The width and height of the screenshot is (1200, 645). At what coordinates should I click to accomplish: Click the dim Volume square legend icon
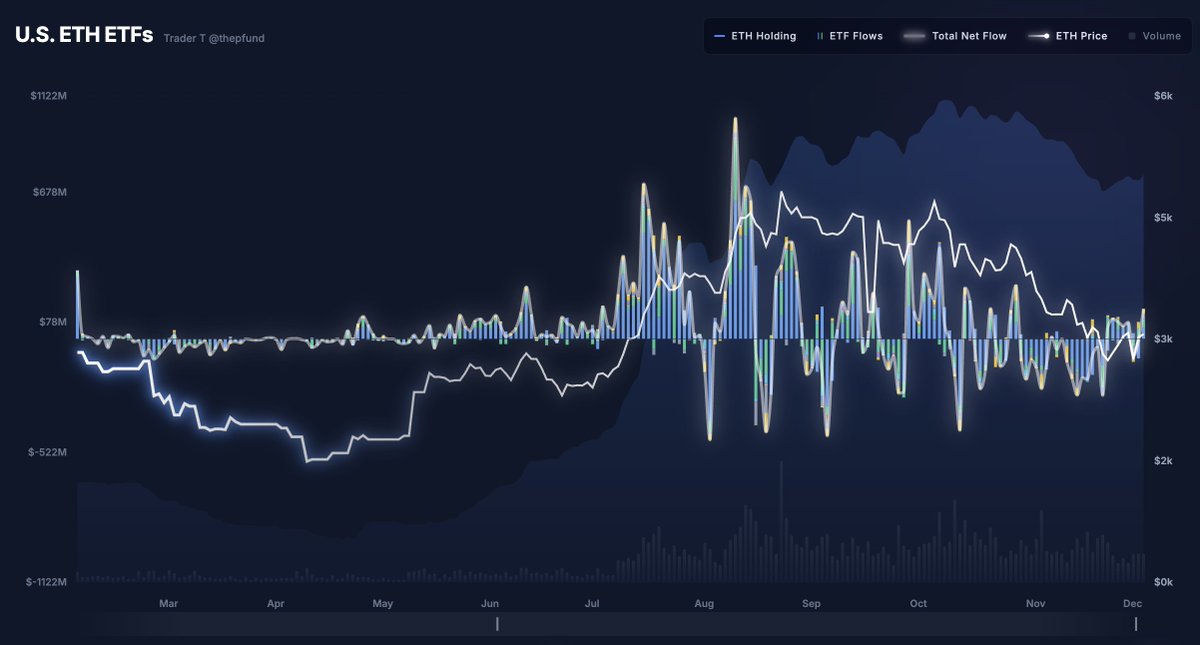(1132, 36)
